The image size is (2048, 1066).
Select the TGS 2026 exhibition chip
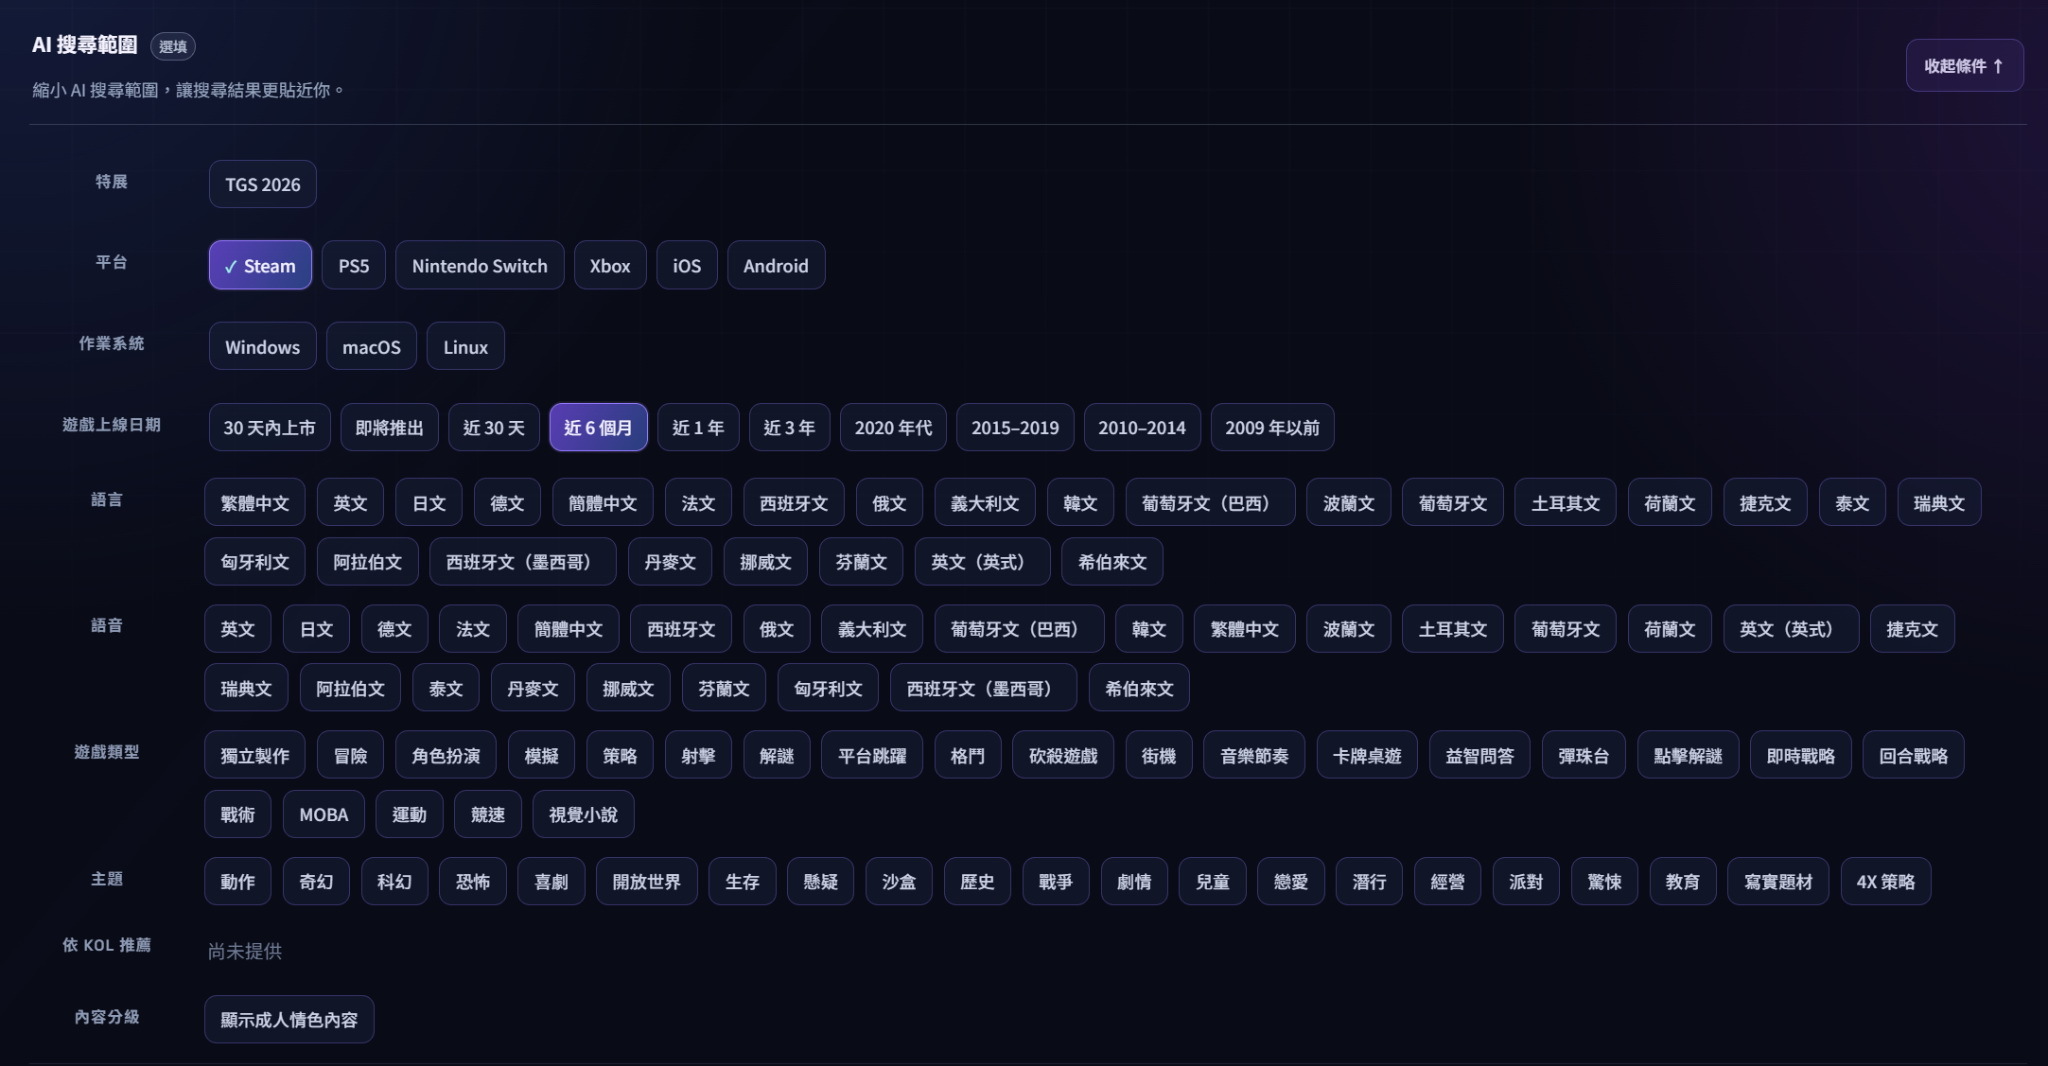tap(262, 184)
